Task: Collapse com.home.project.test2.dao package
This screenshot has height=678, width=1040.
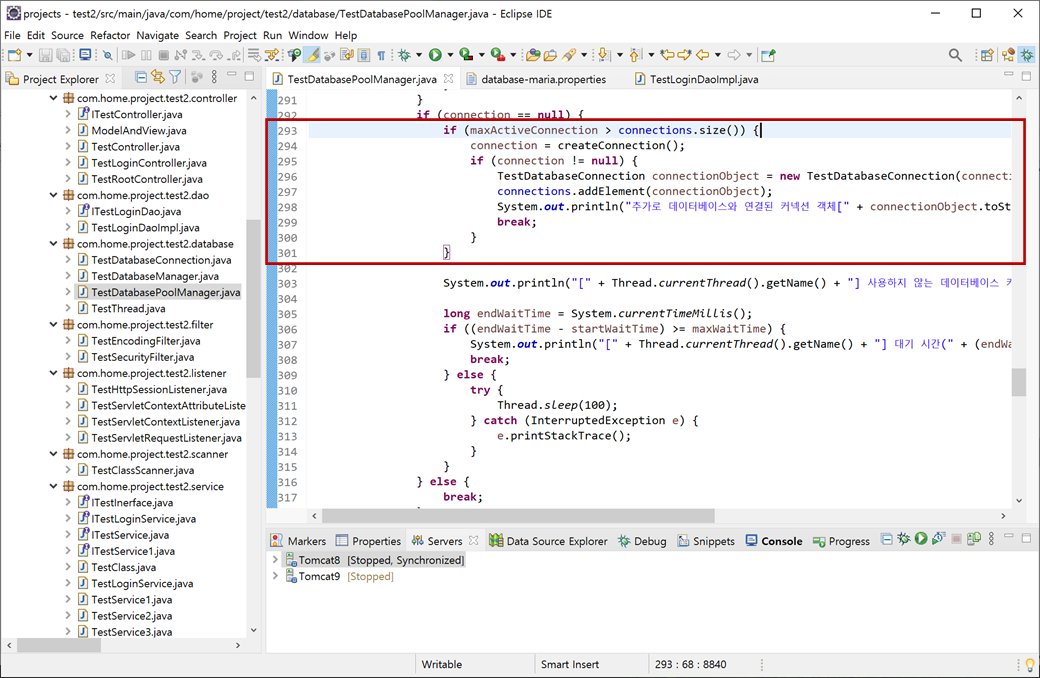Action: 53,195
